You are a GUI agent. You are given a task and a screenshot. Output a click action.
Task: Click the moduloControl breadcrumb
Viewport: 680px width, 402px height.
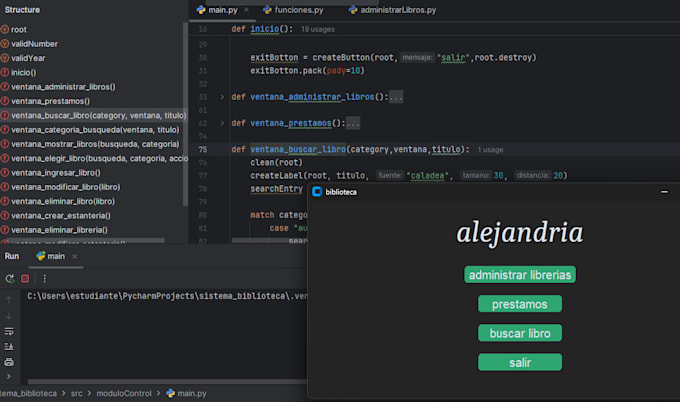click(124, 393)
